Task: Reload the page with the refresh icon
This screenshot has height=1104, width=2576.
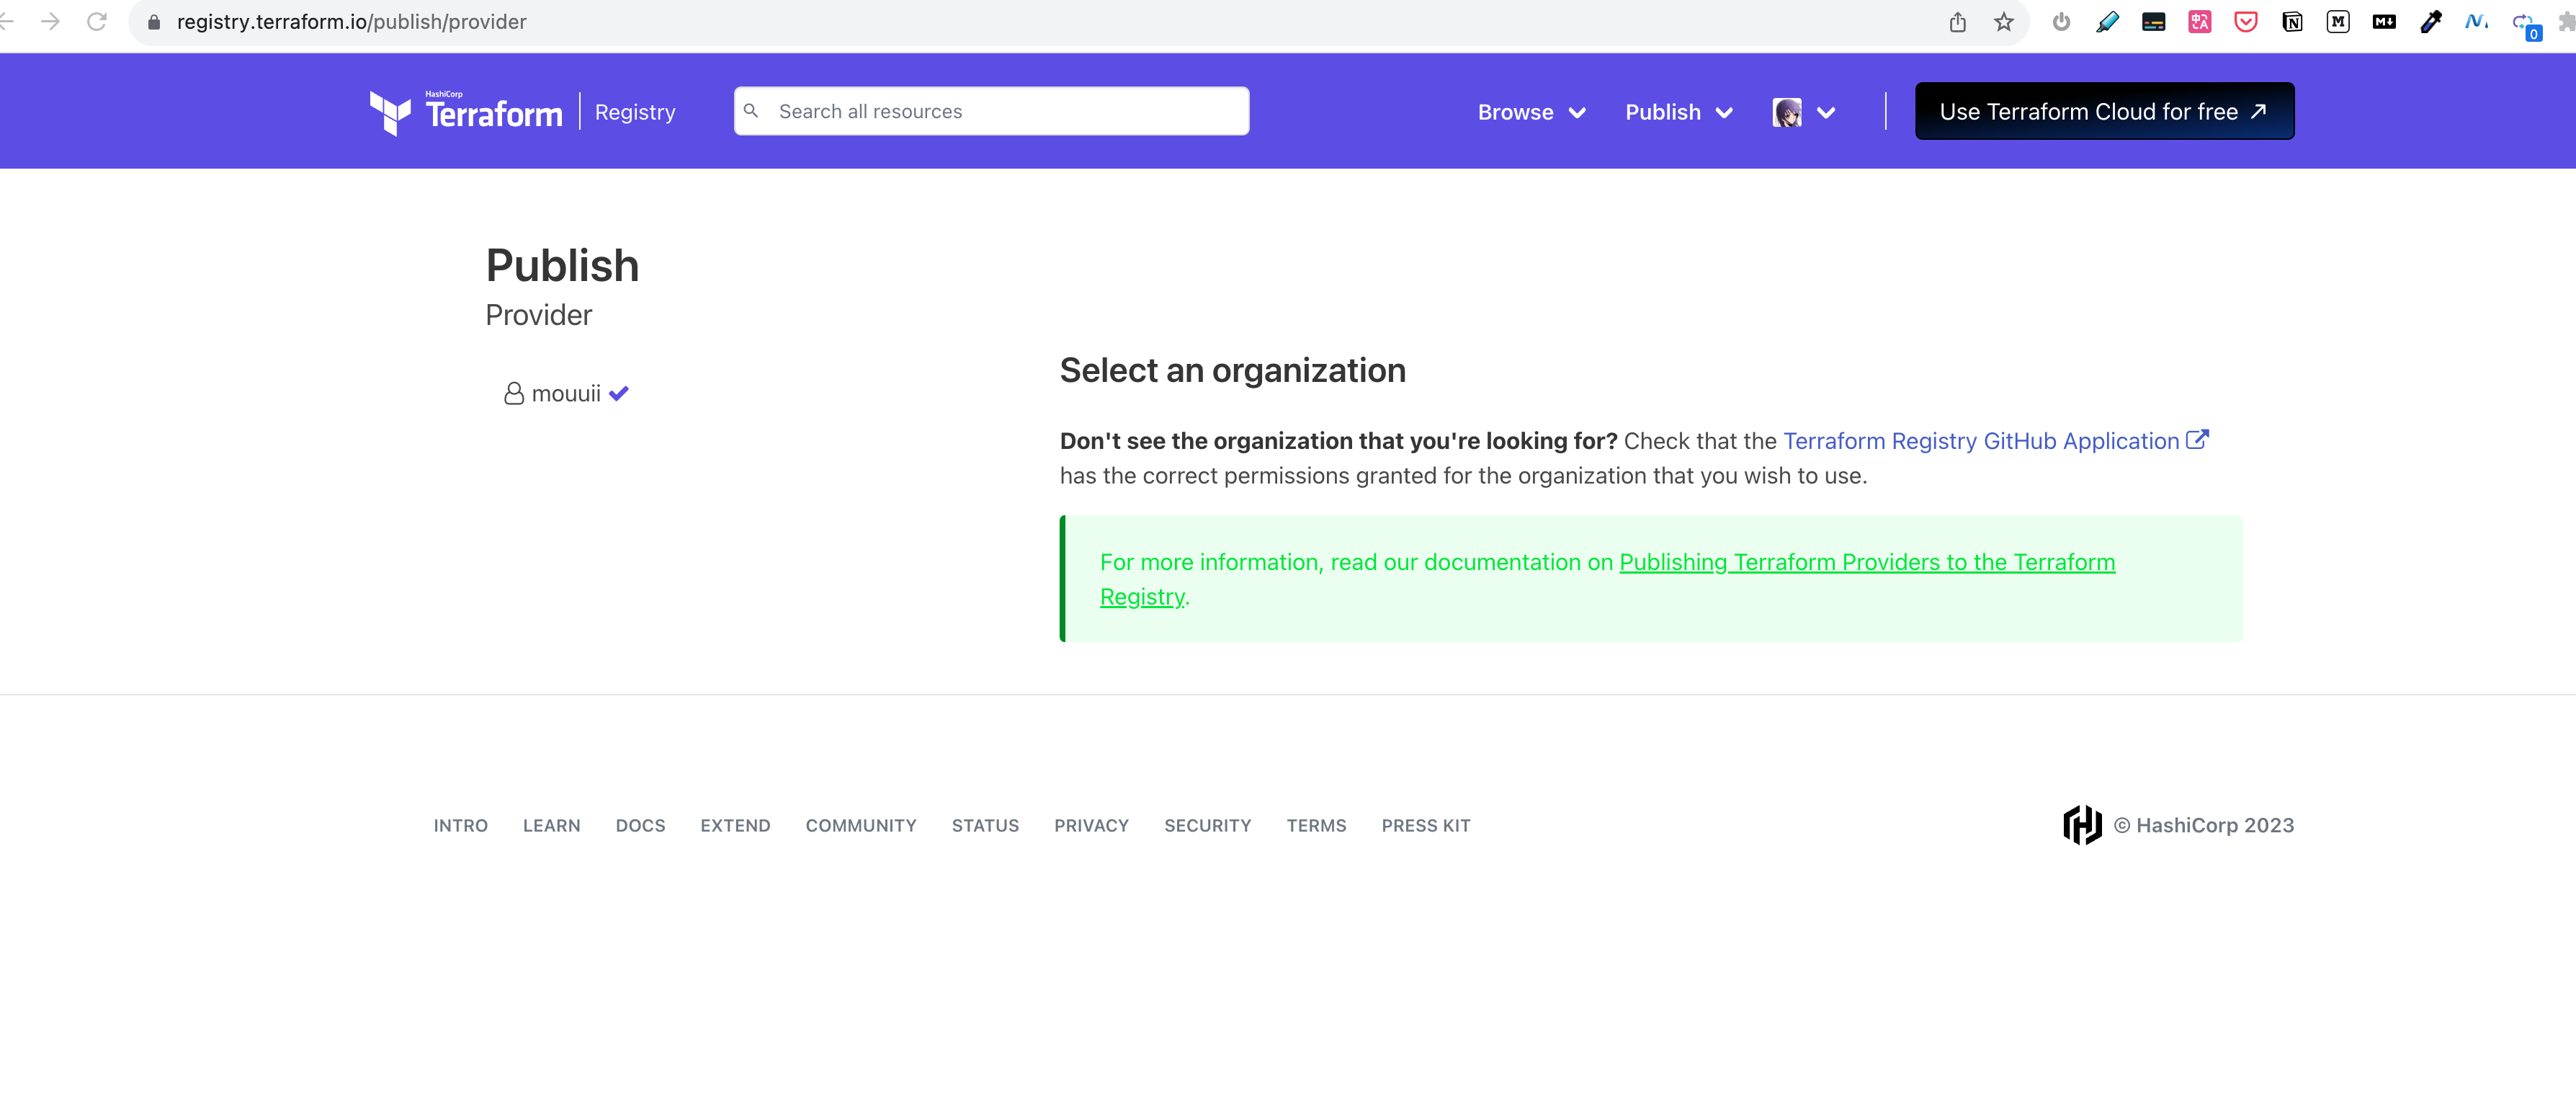Action: [x=97, y=21]
